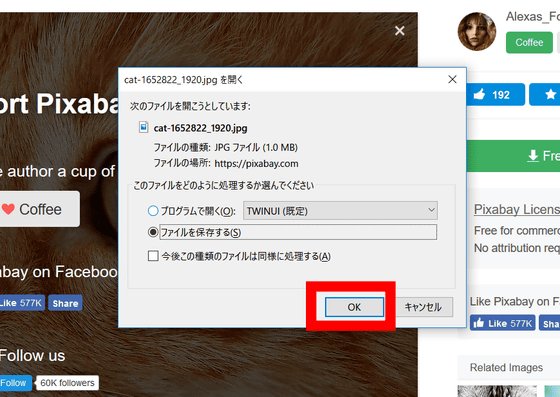
Task: Check 今後この種類のファイルは同様に処理する checkbox
Action: pos(153,256)
